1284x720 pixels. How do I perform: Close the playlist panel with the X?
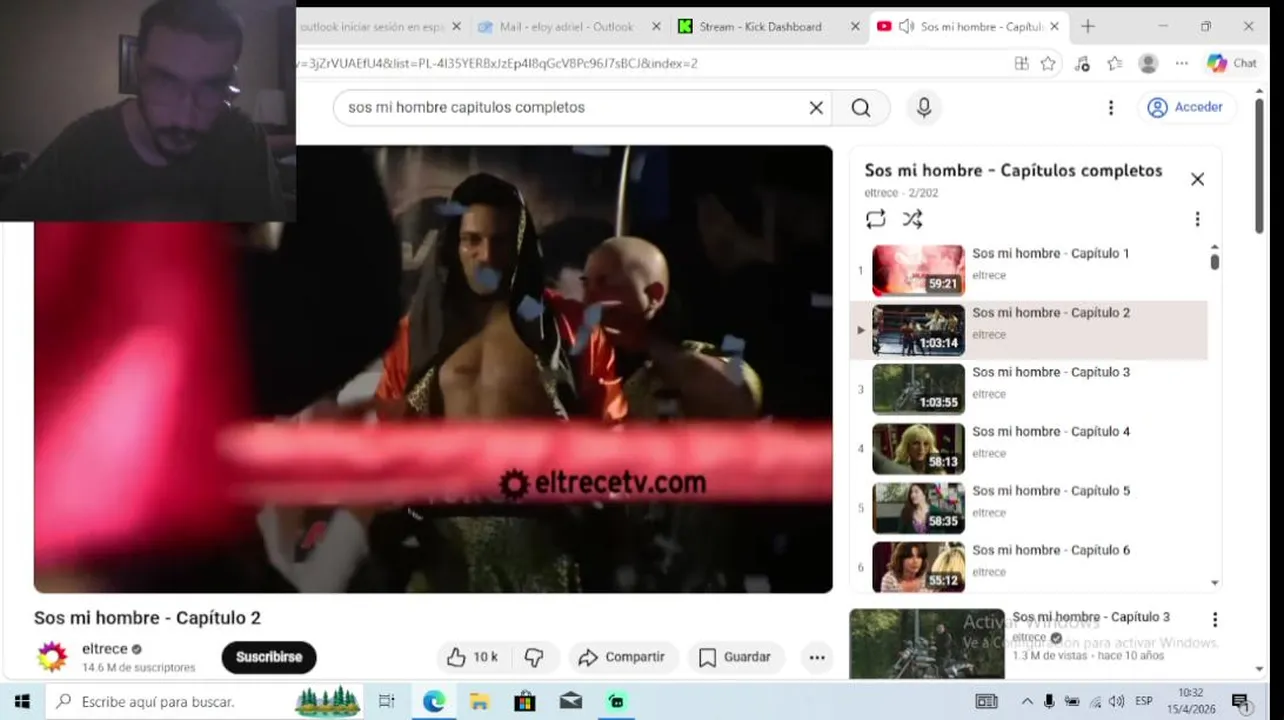pos(1197,179)
